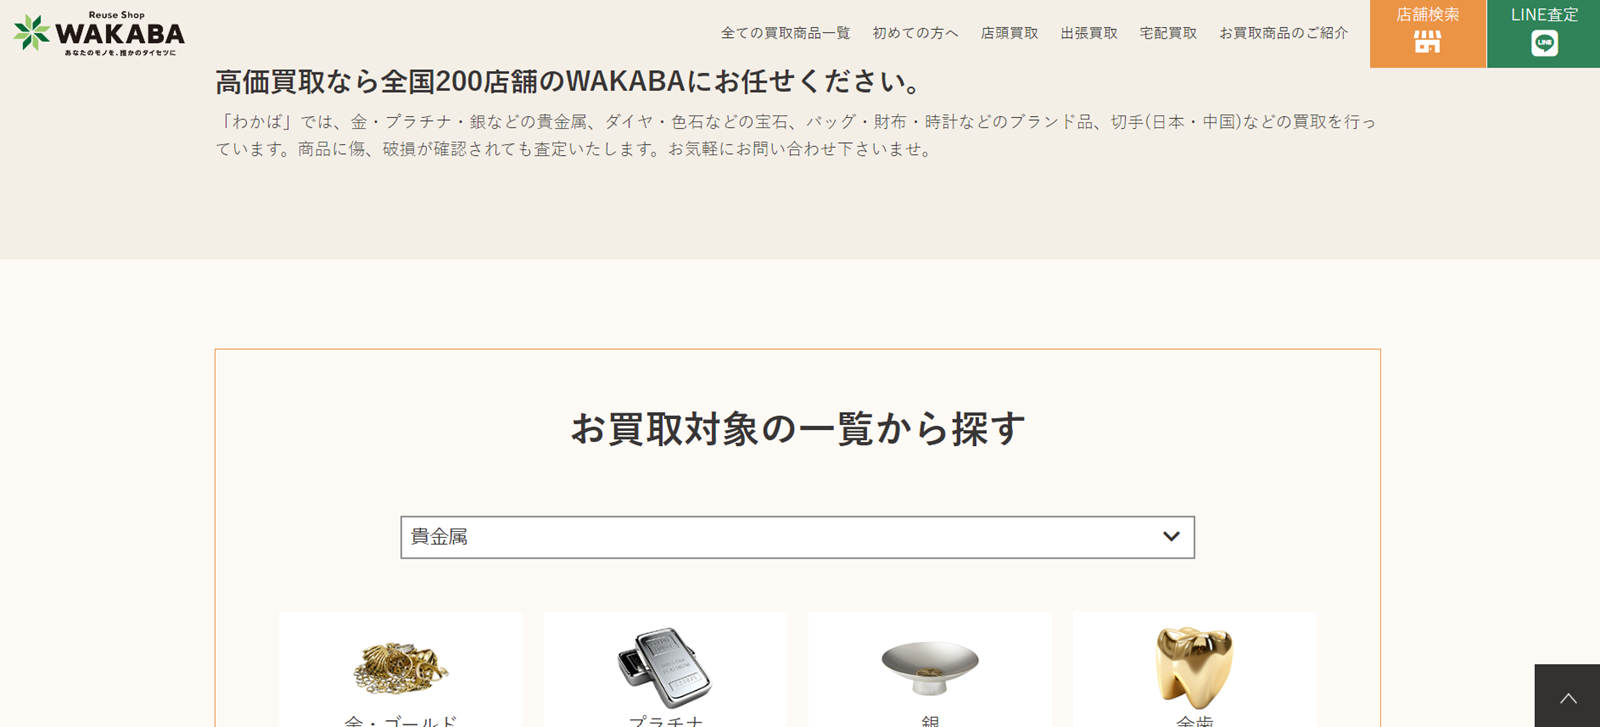Click the WAKABA Reuse Shop logo
Screen dimensions: 1600x727
pos(99,33)
